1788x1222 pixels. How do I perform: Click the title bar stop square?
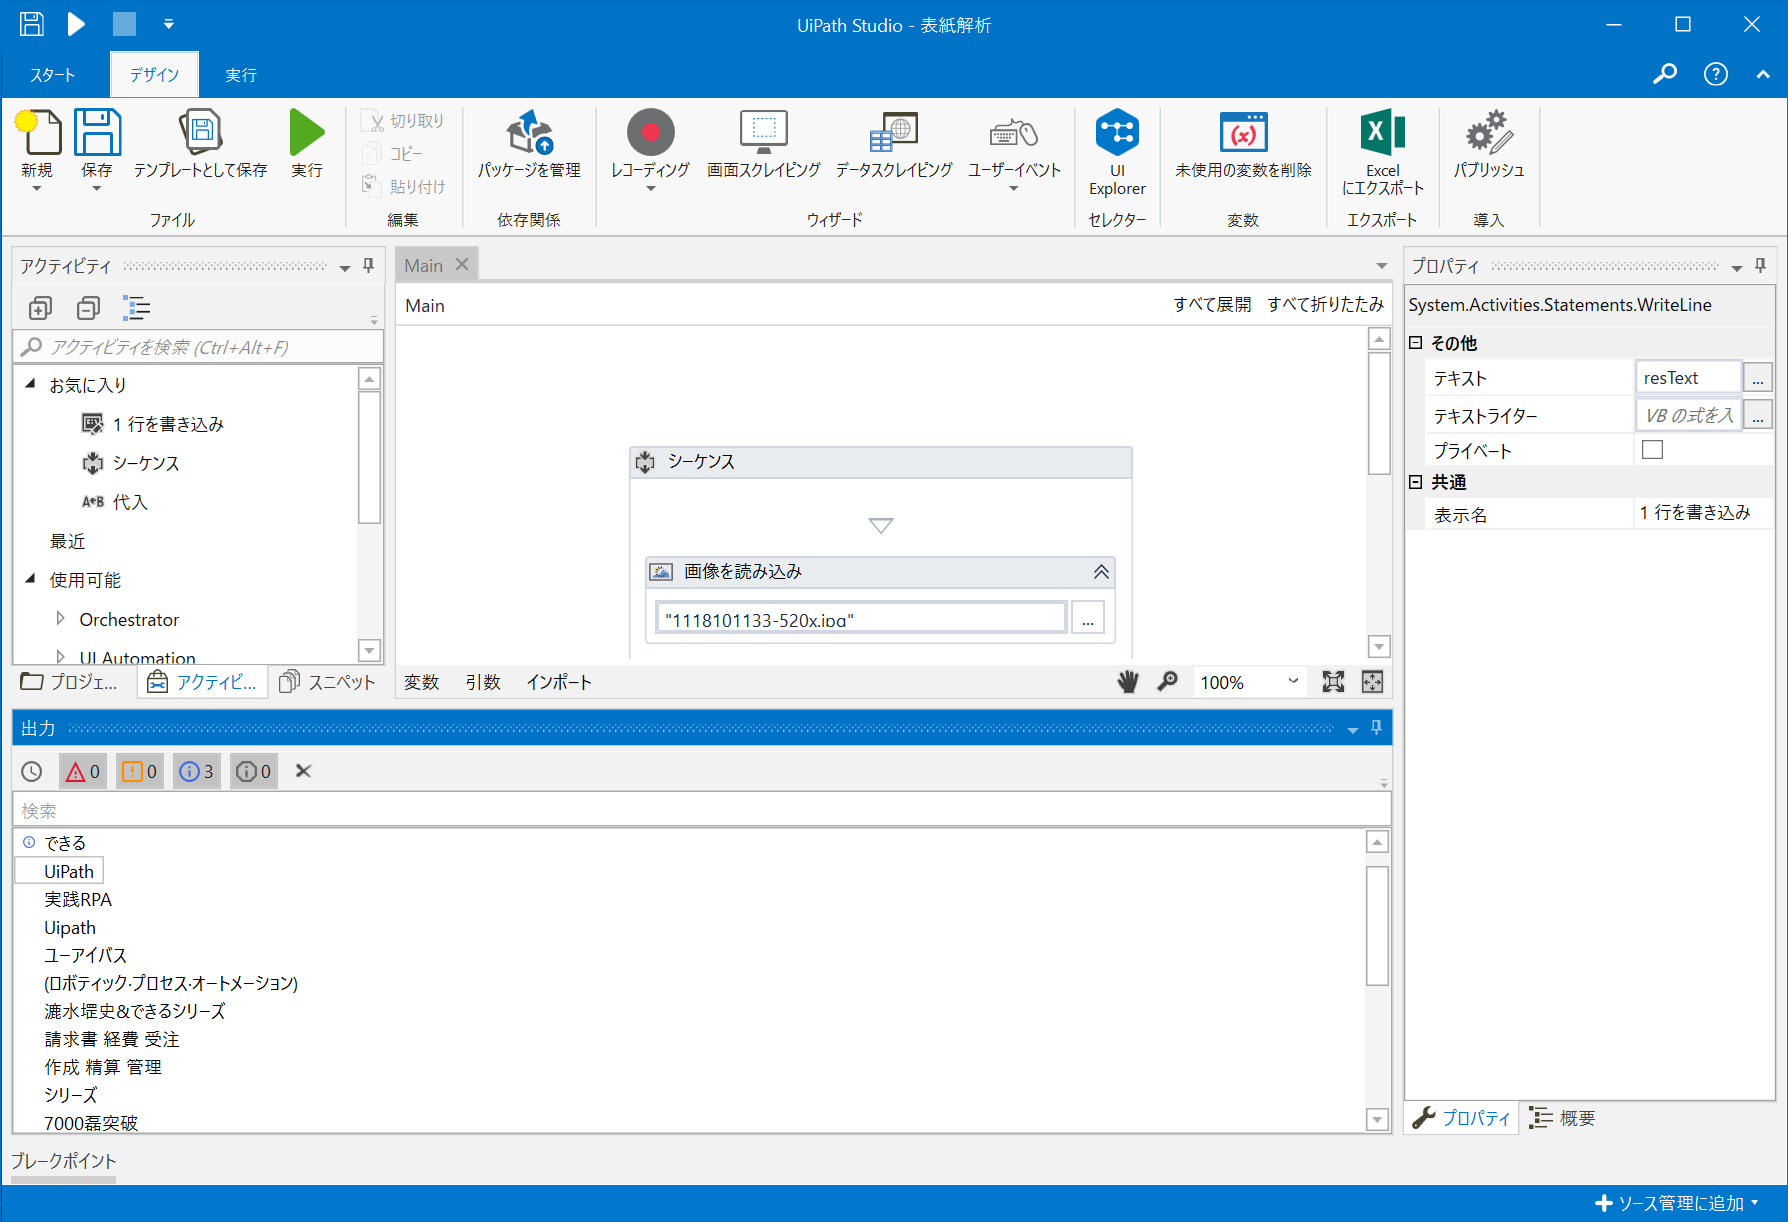tap(124, 24)
